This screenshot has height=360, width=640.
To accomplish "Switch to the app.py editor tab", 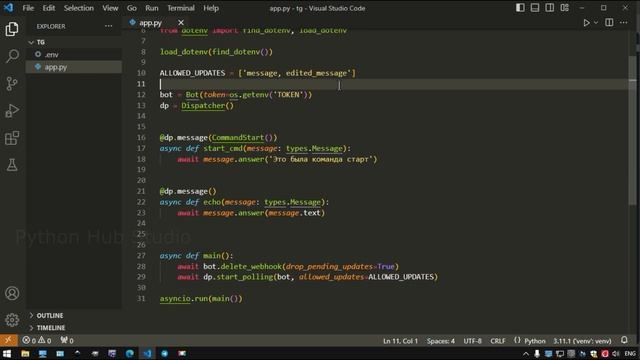I will pos(150,23).
